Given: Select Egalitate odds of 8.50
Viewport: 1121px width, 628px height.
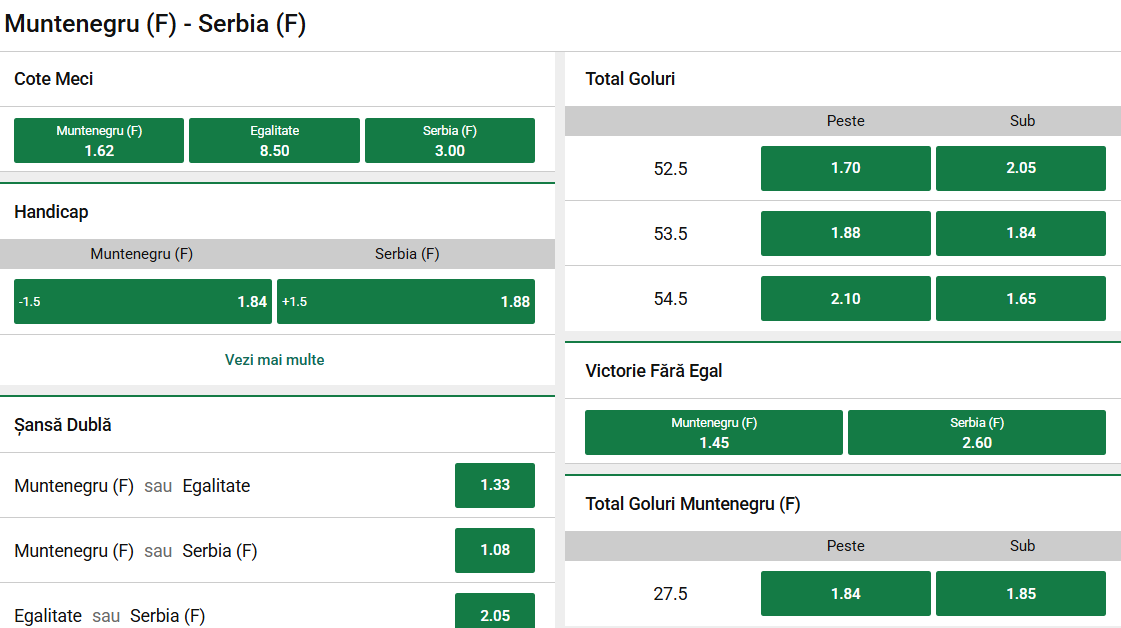Looking at the screenshot, I should click(274, 140).
